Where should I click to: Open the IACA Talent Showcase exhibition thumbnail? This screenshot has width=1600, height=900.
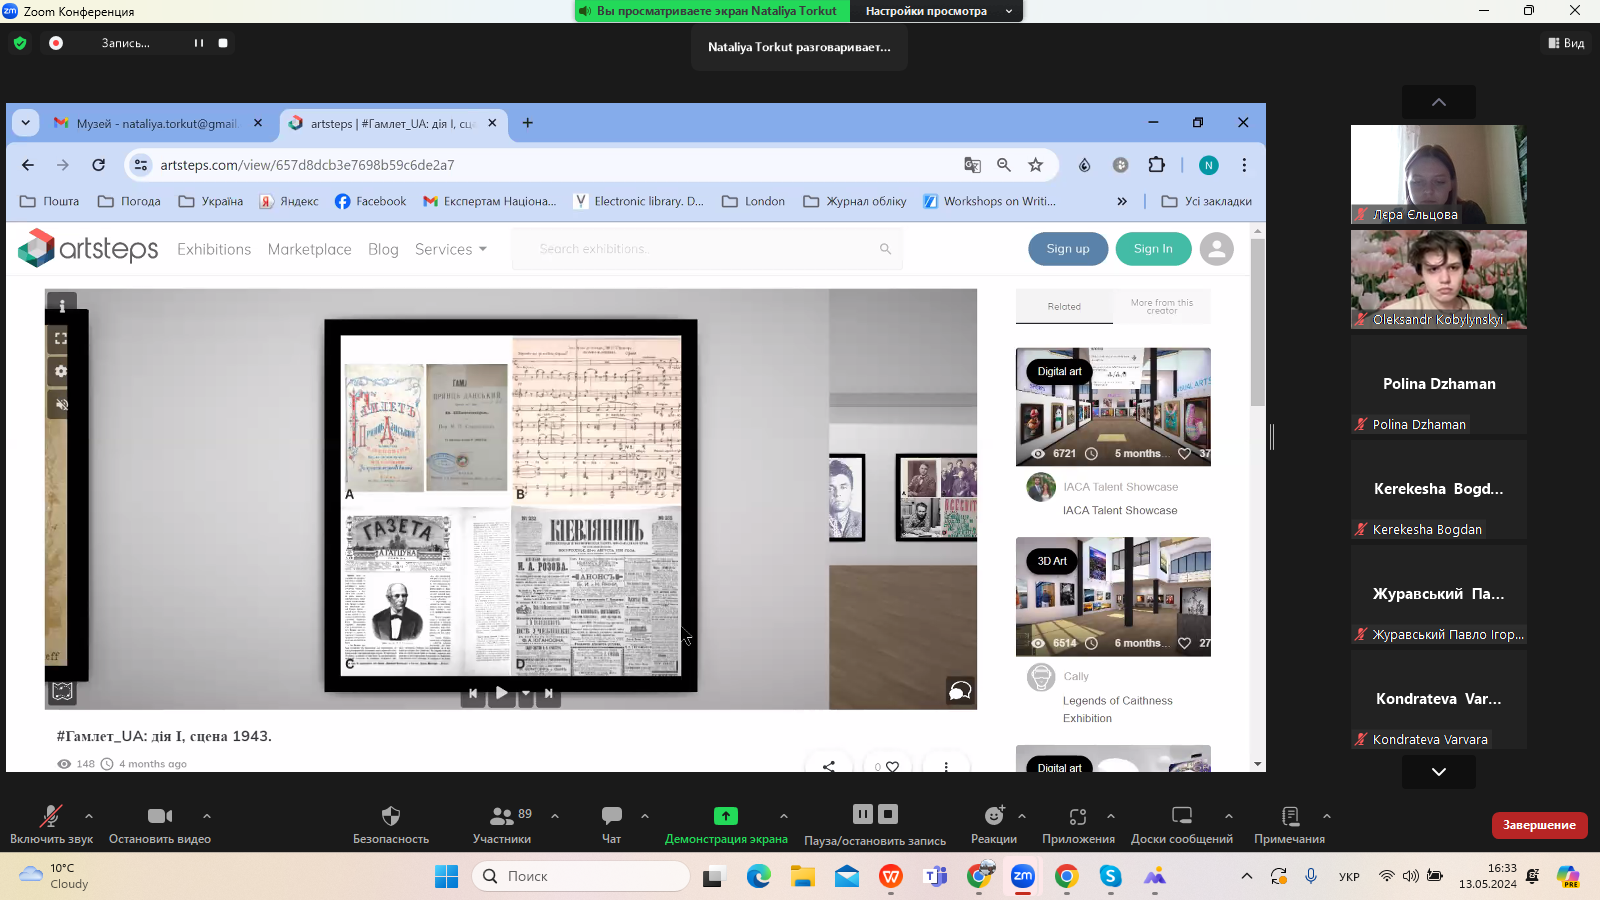click(1113, 407)
